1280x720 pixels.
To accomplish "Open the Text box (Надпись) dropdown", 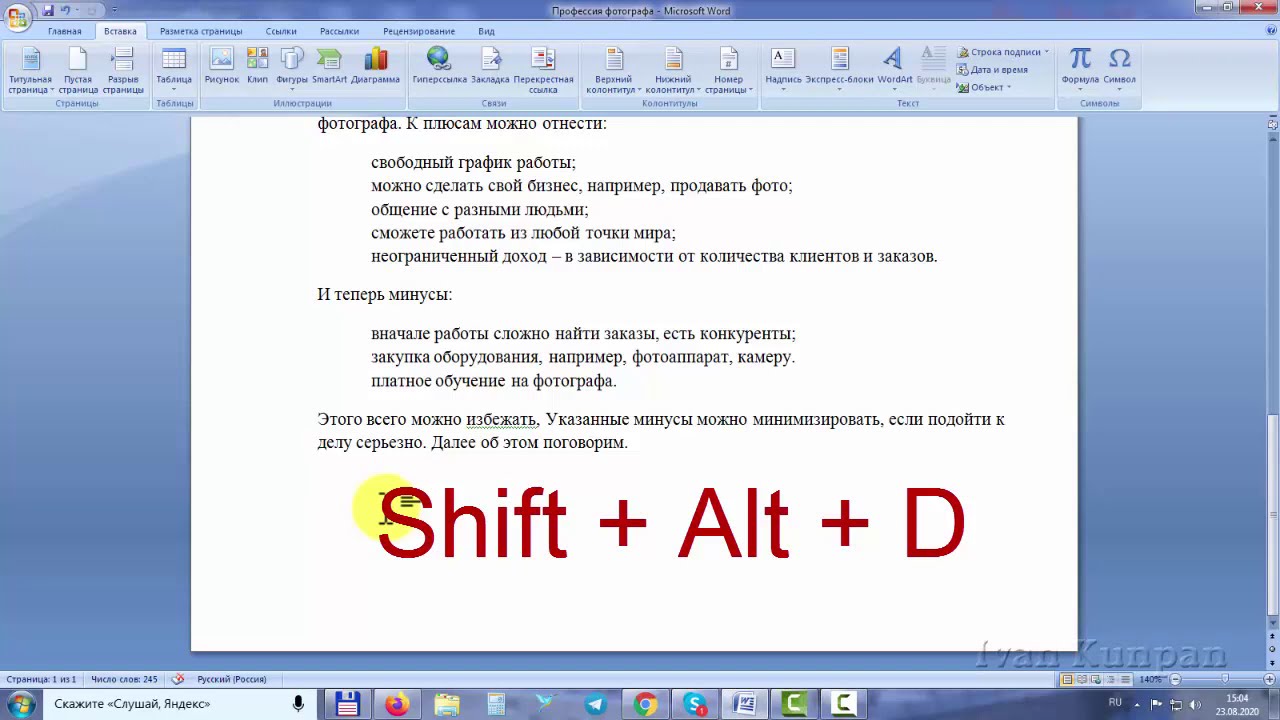I will 783,71.
